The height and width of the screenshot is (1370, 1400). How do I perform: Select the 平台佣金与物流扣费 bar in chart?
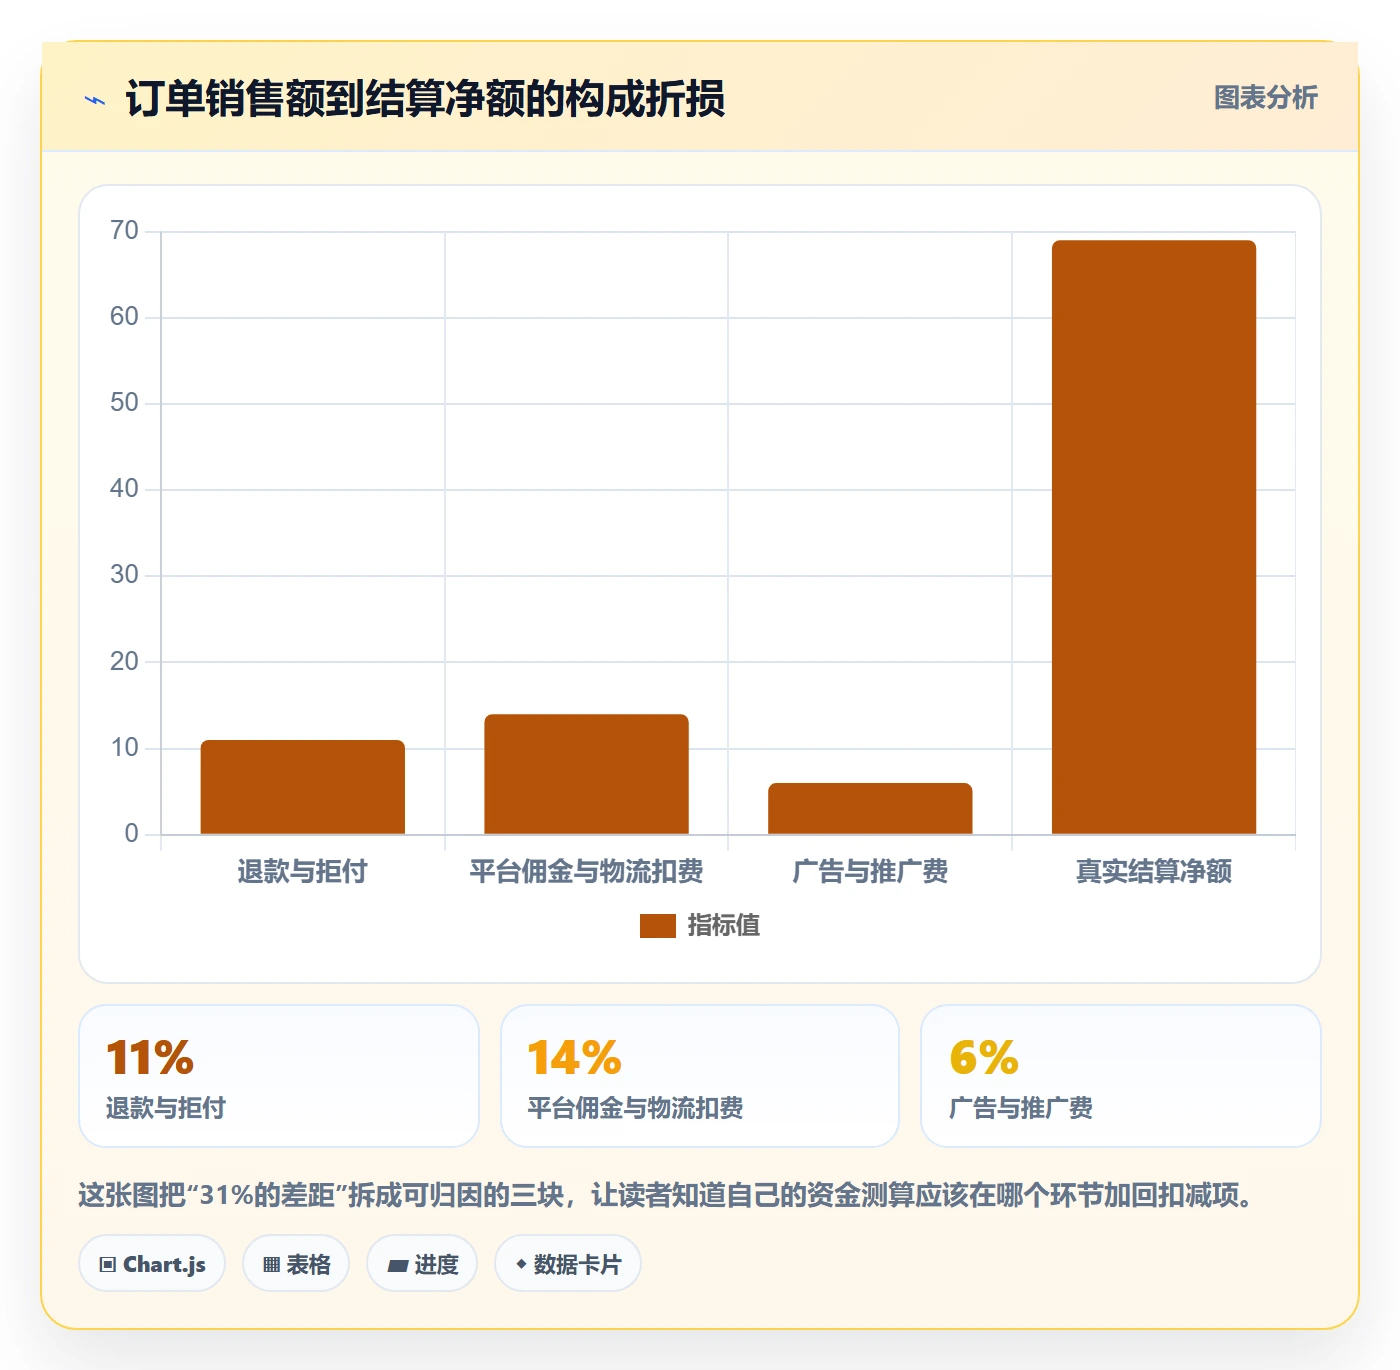[586, 774]
